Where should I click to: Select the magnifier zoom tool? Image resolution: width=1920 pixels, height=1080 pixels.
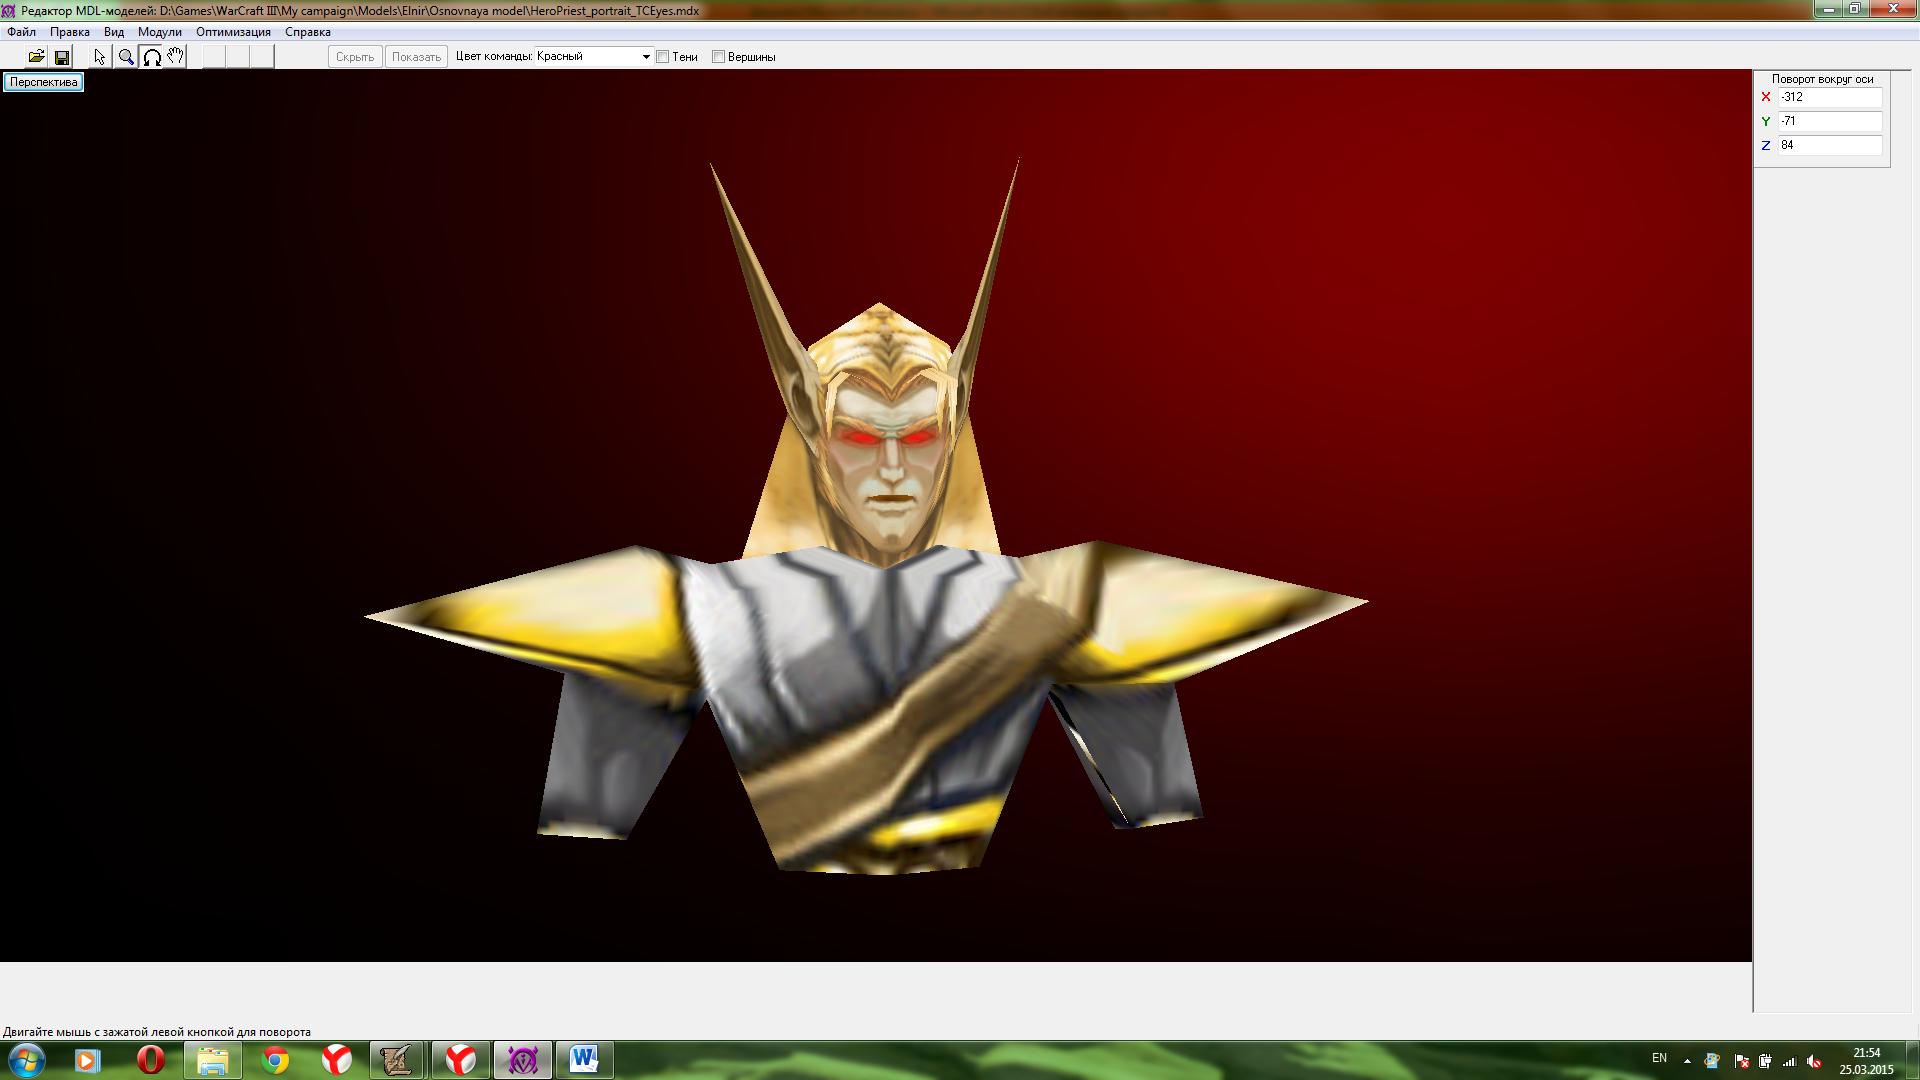pyautogui.click(x=126, y=57)
